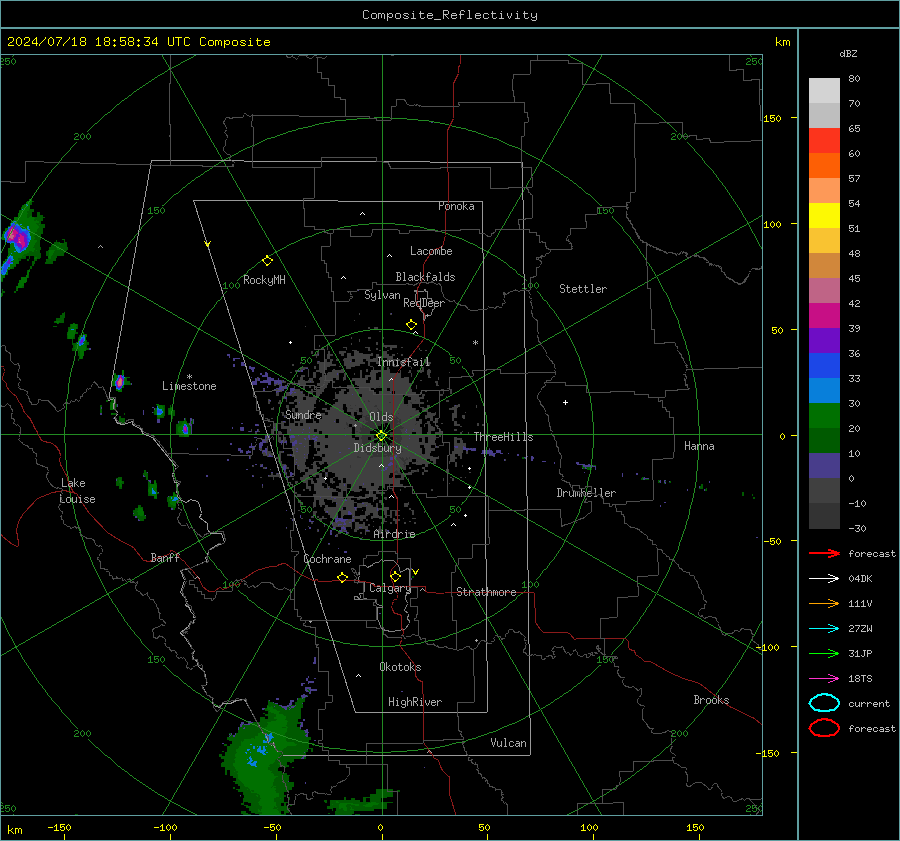
Task: Click the magenta swatch between 42 and 39 dBZ
Action: click(x=824, y=316)
